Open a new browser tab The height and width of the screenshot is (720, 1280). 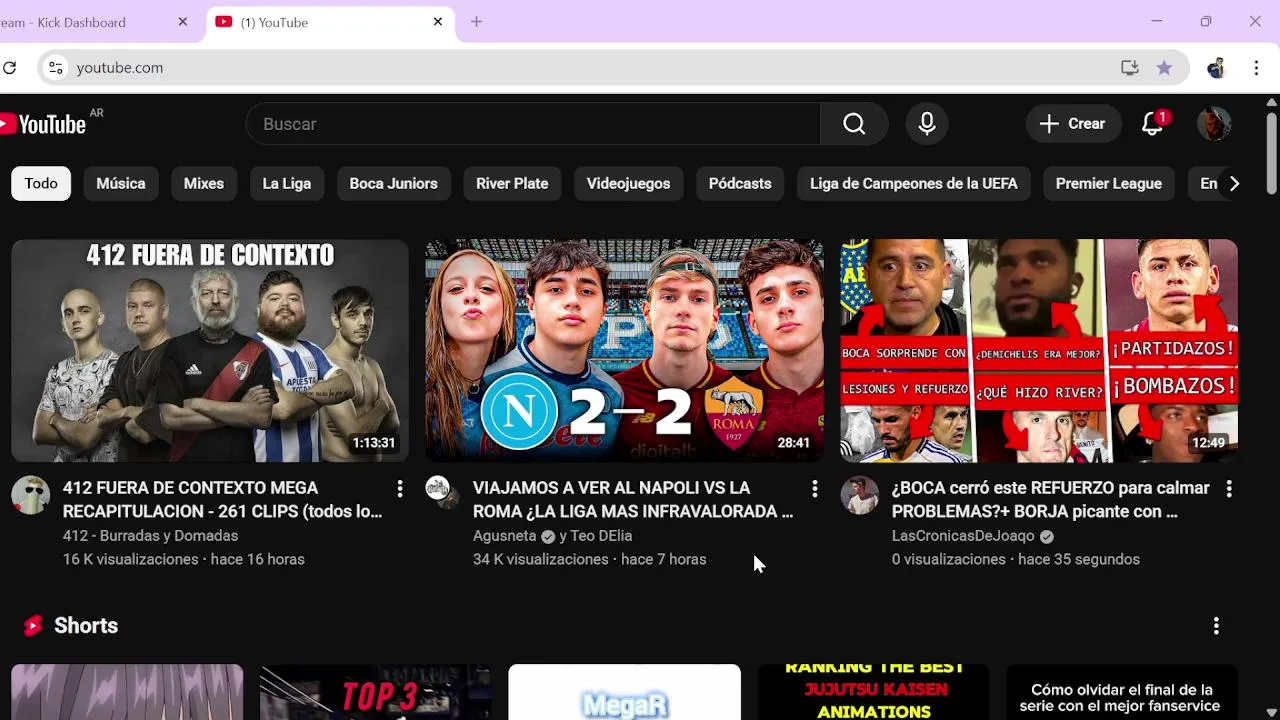point(476,22)
